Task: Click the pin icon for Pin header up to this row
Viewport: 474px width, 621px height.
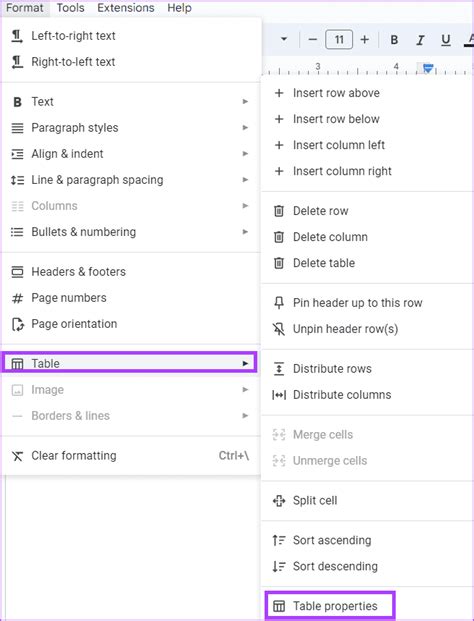Action: click(279, 303)
